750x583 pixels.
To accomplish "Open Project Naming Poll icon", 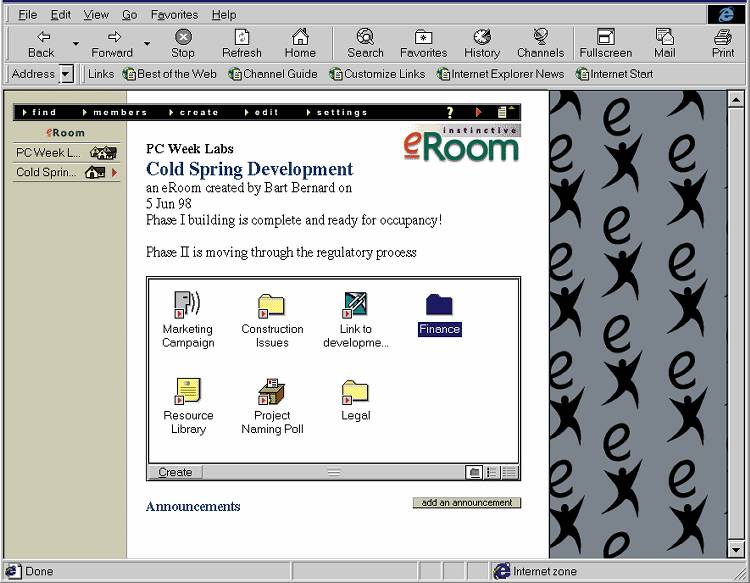I will (x=271, y=391).
